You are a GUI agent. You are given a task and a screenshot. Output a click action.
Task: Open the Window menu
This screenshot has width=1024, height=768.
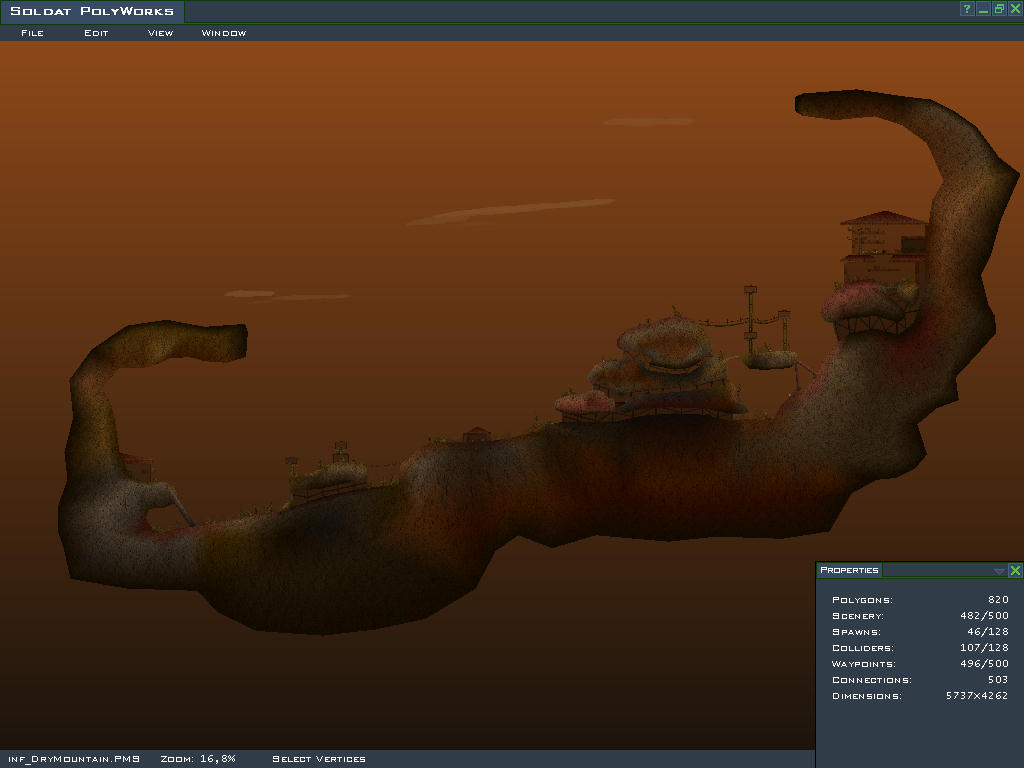224,33
